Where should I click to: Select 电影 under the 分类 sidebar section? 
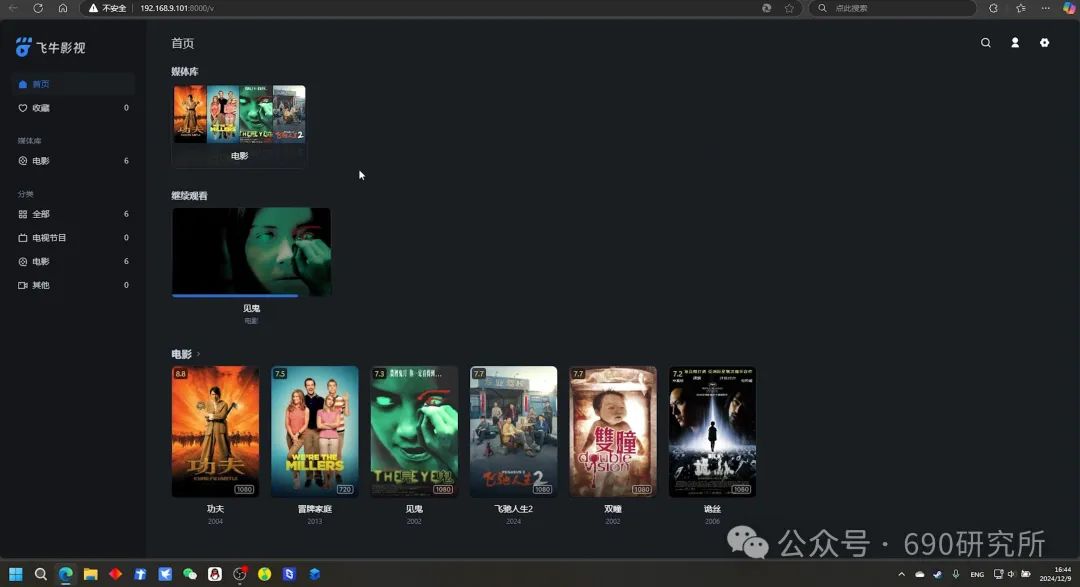(x=73, y=262)
